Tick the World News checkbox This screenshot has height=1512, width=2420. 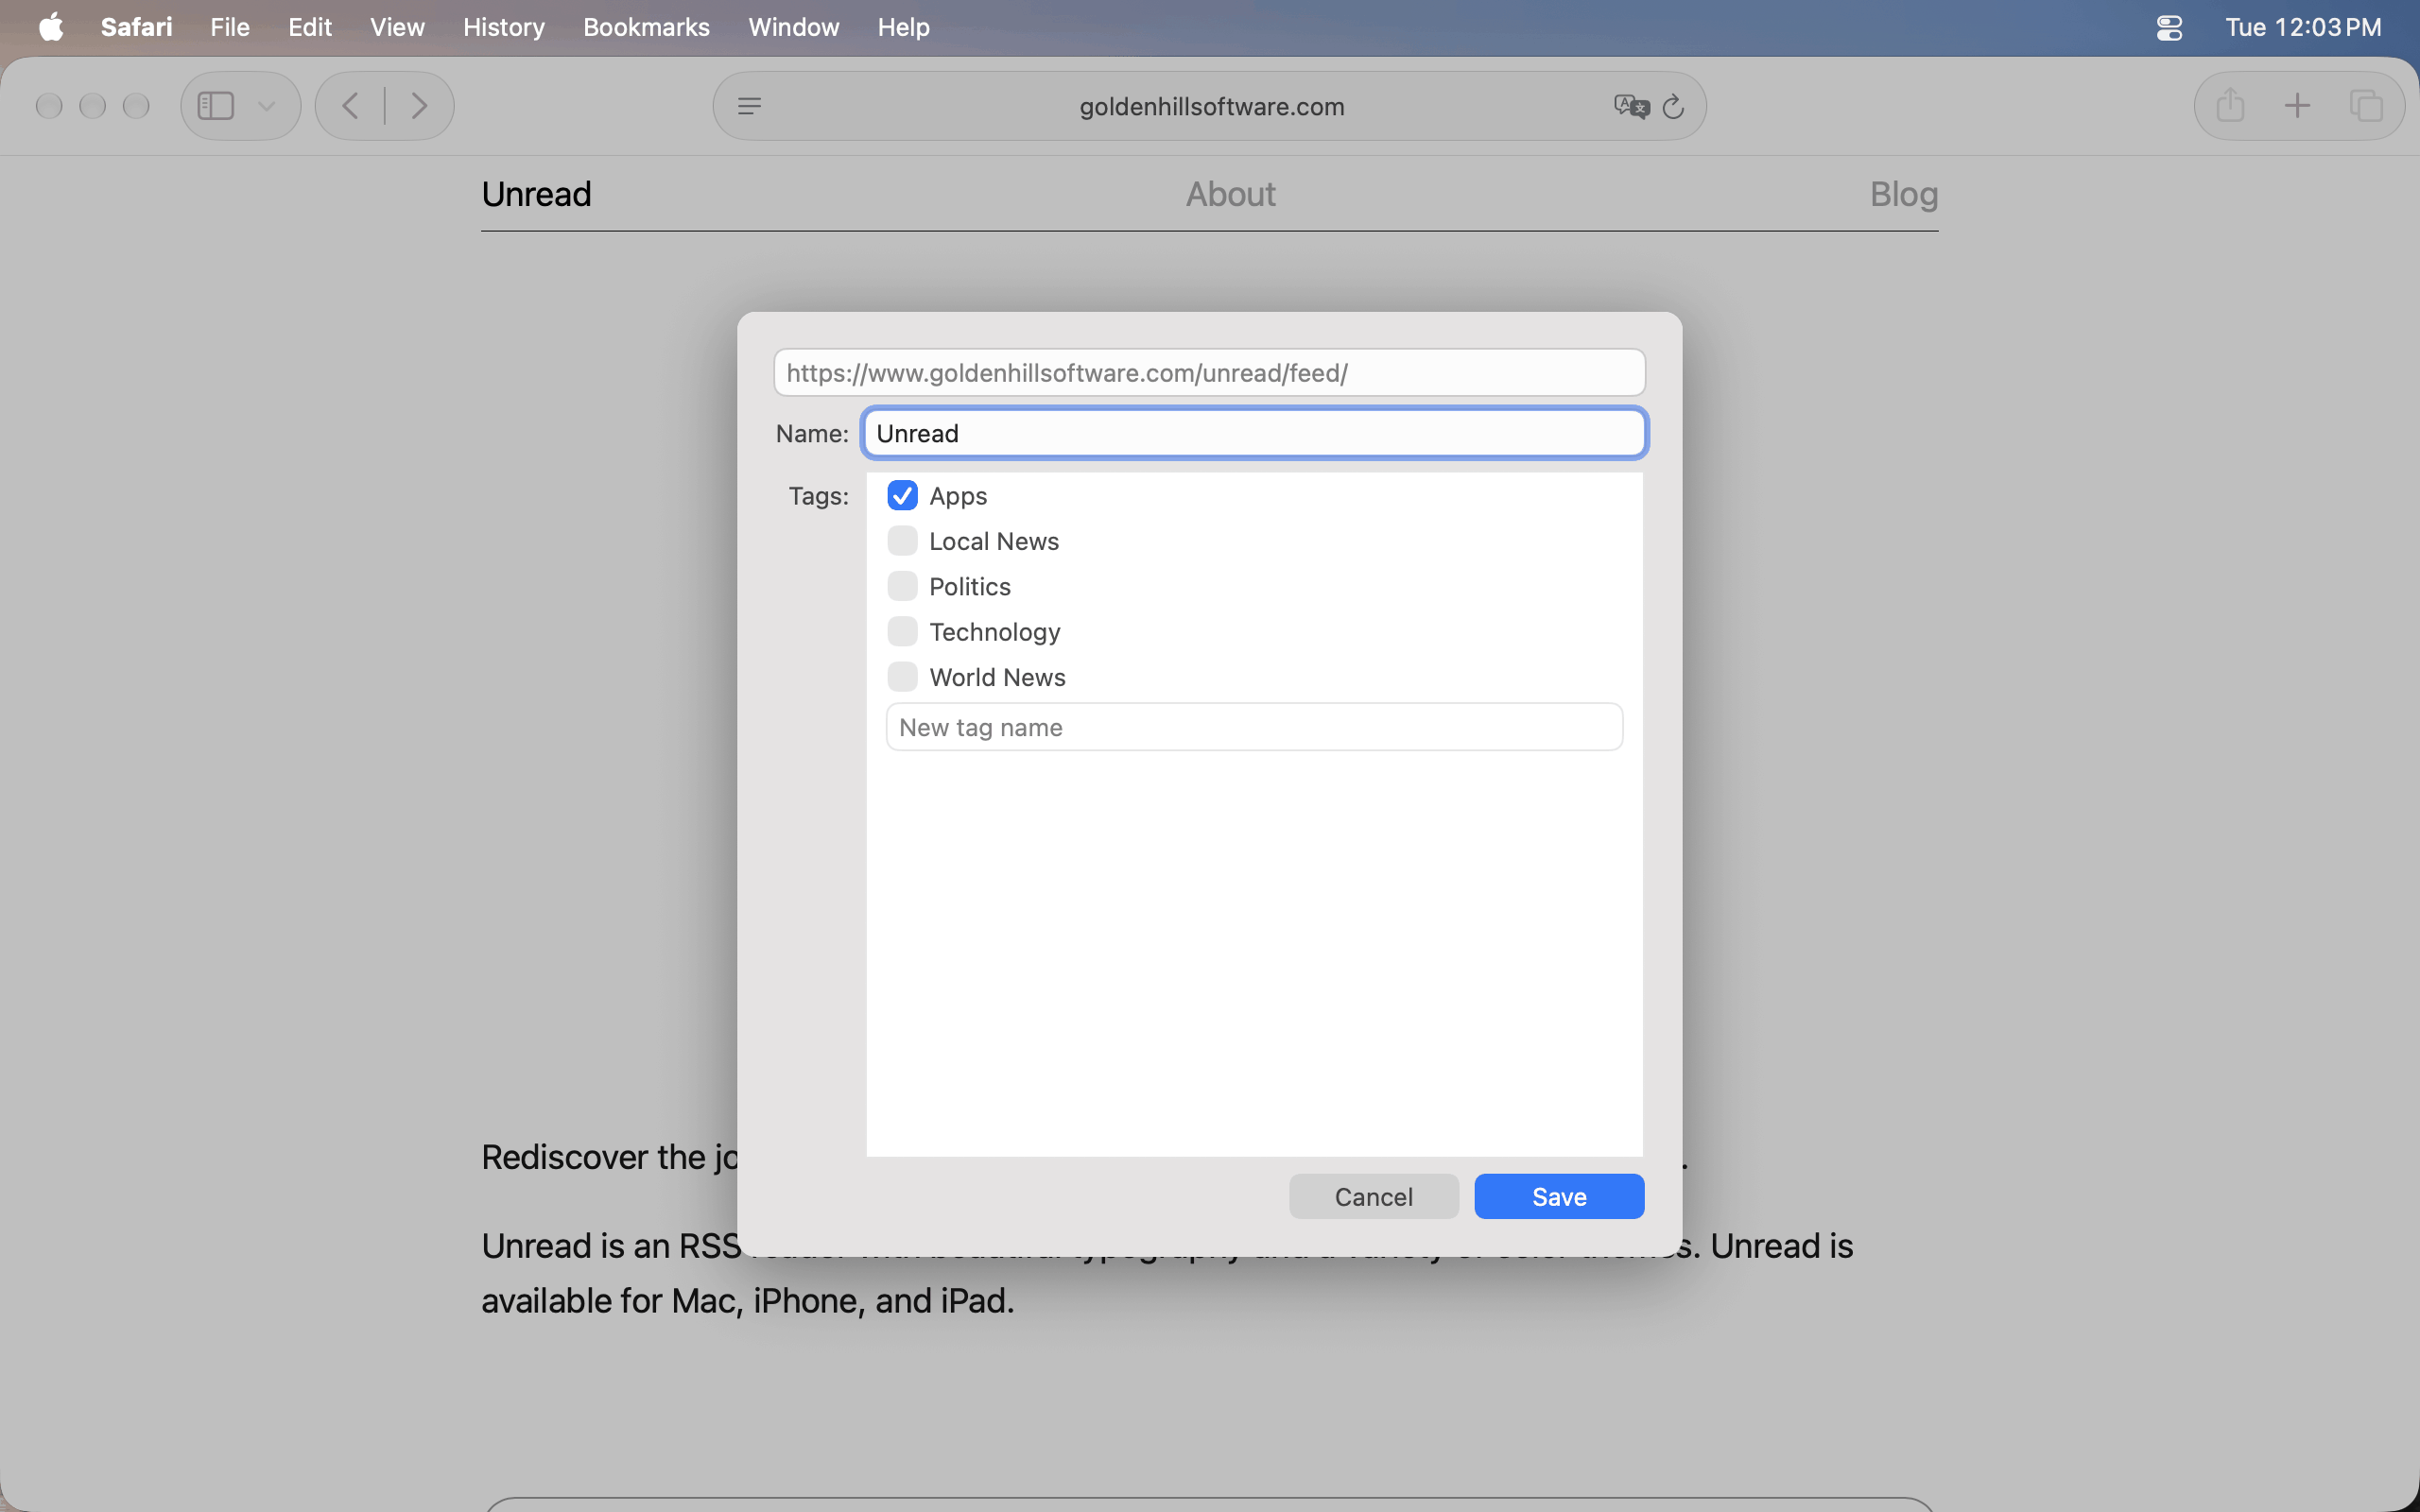902,677
